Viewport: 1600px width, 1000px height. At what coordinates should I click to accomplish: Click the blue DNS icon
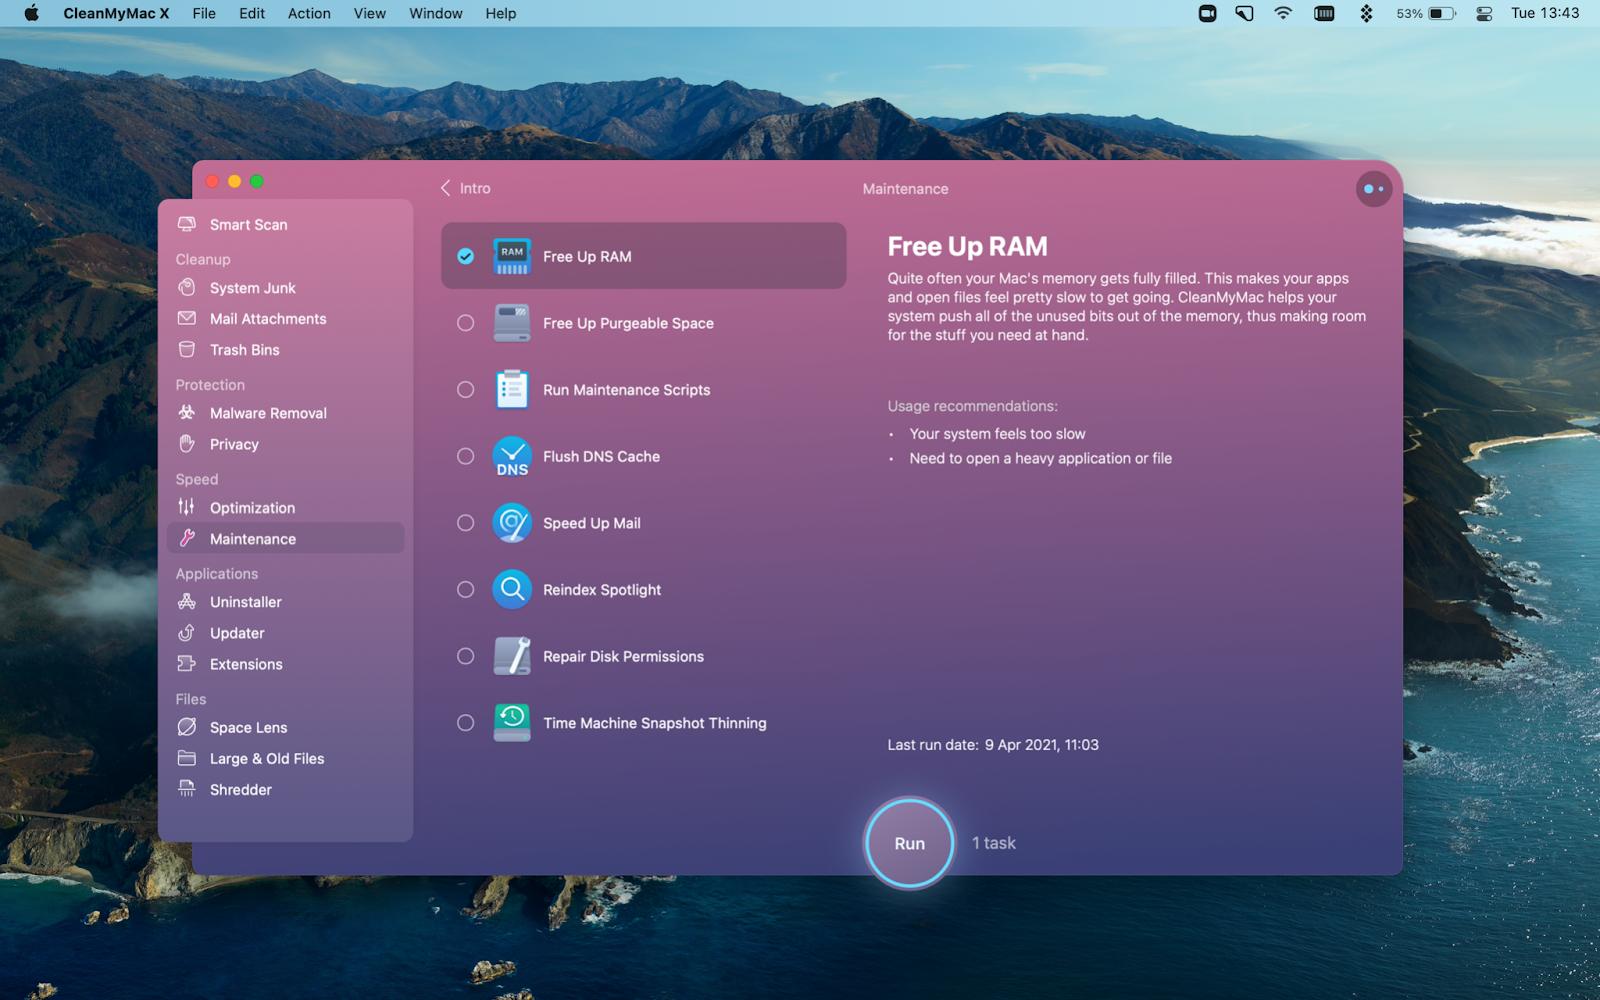[512, 456]
